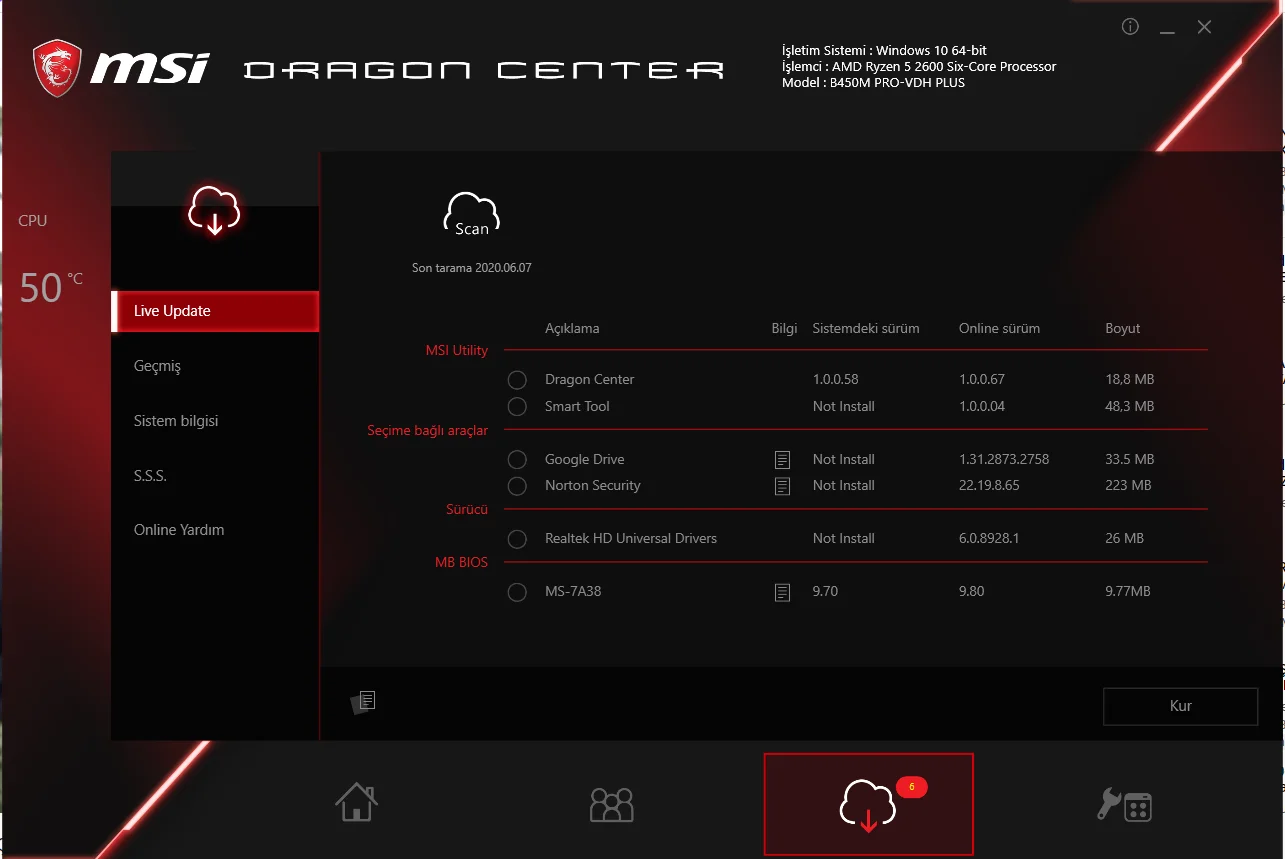Click the info circle icon in title bar
The height and width of the screenshot is (859, 1285).
point(1130,27)
